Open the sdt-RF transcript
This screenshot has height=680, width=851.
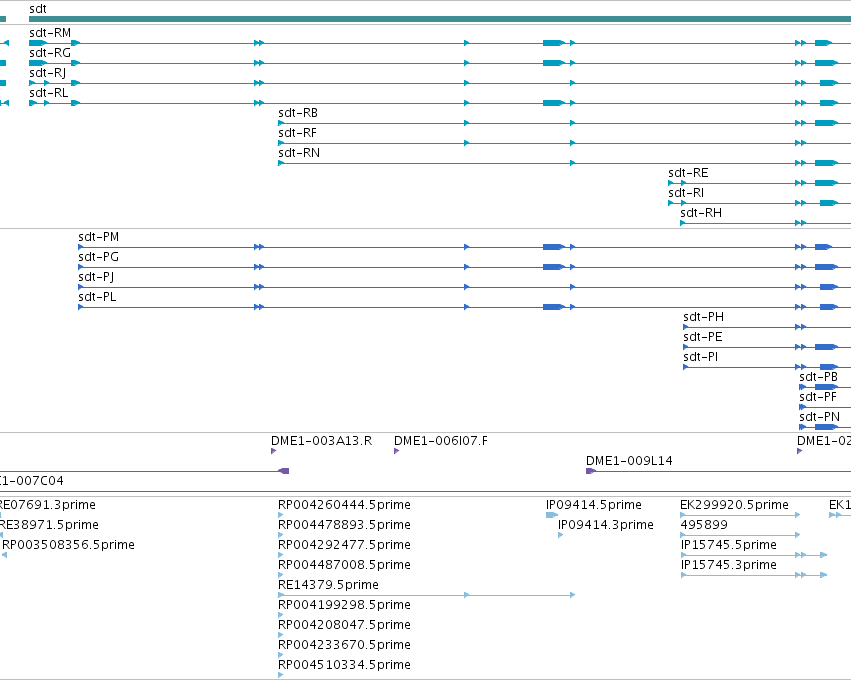coord(297,134)
